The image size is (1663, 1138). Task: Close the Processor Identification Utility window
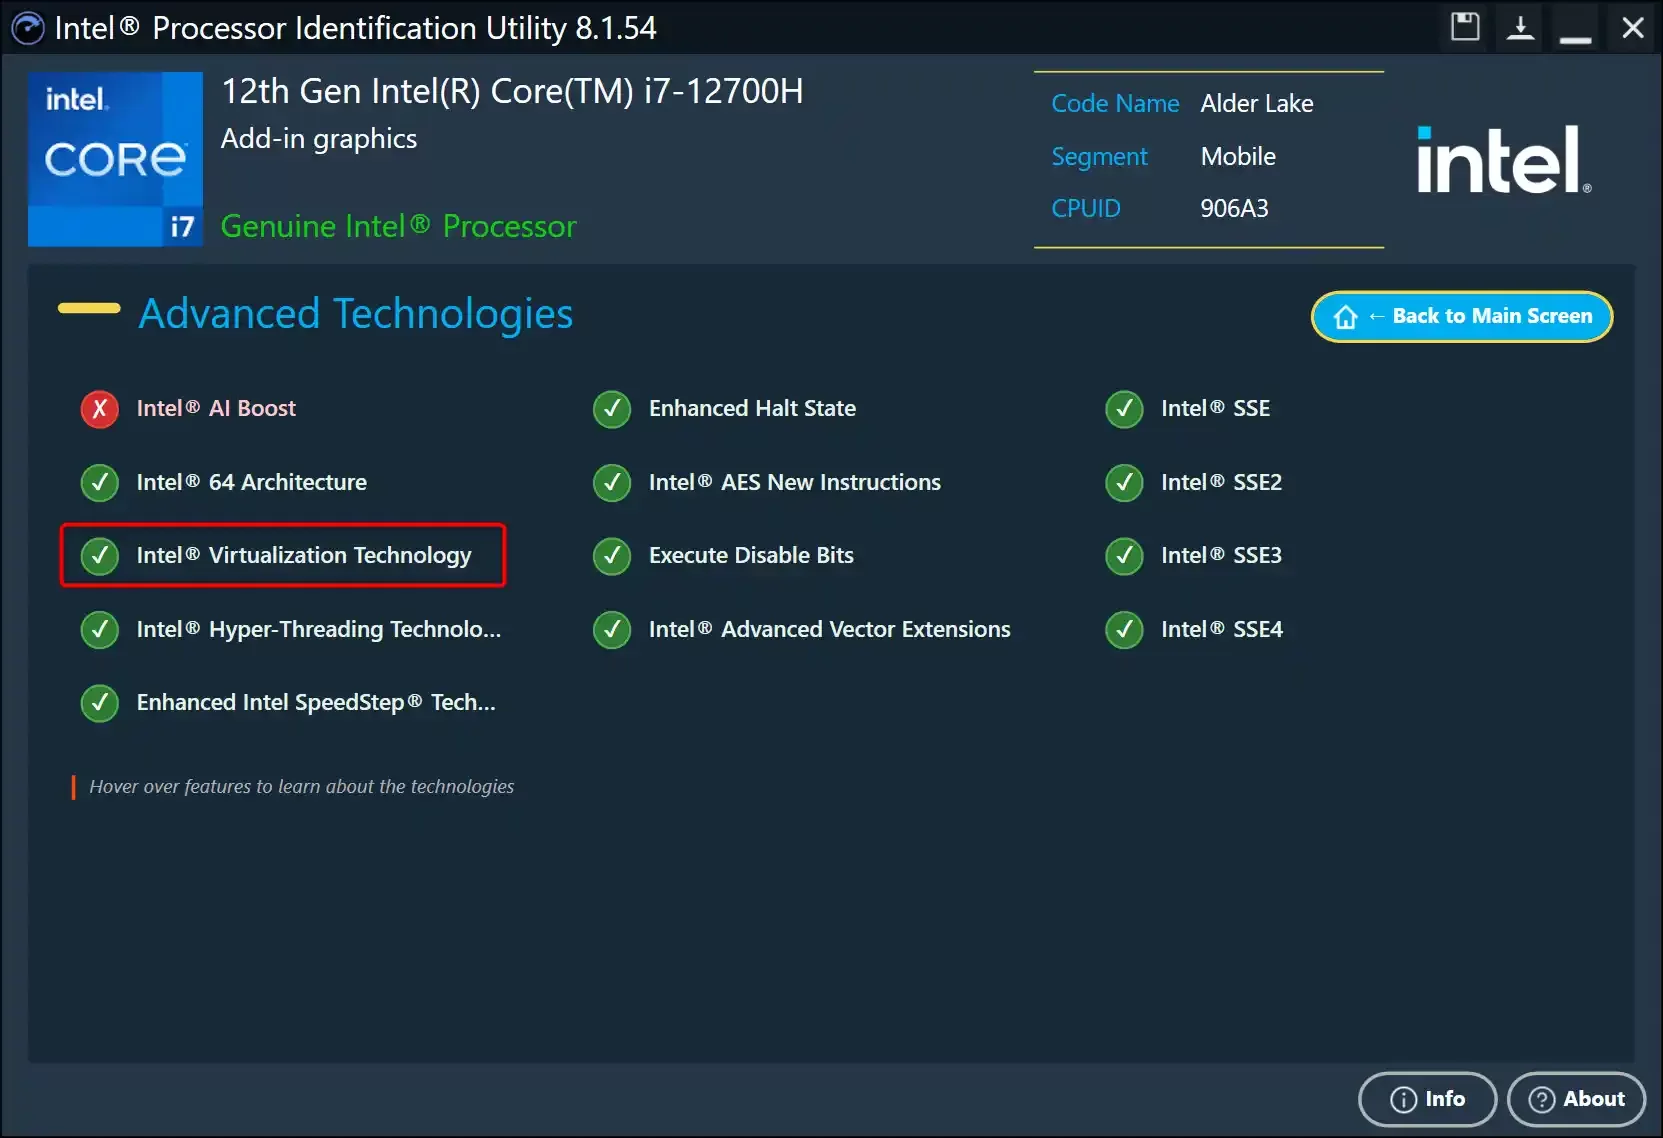click(1632, 27)
